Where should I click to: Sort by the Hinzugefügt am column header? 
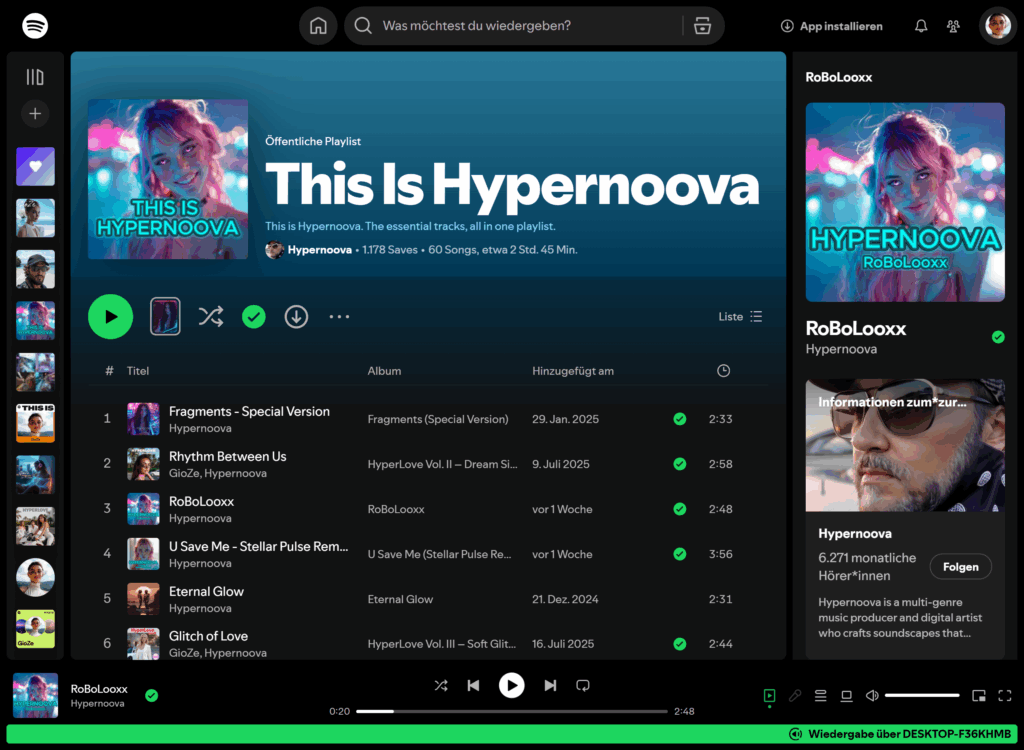573,371
